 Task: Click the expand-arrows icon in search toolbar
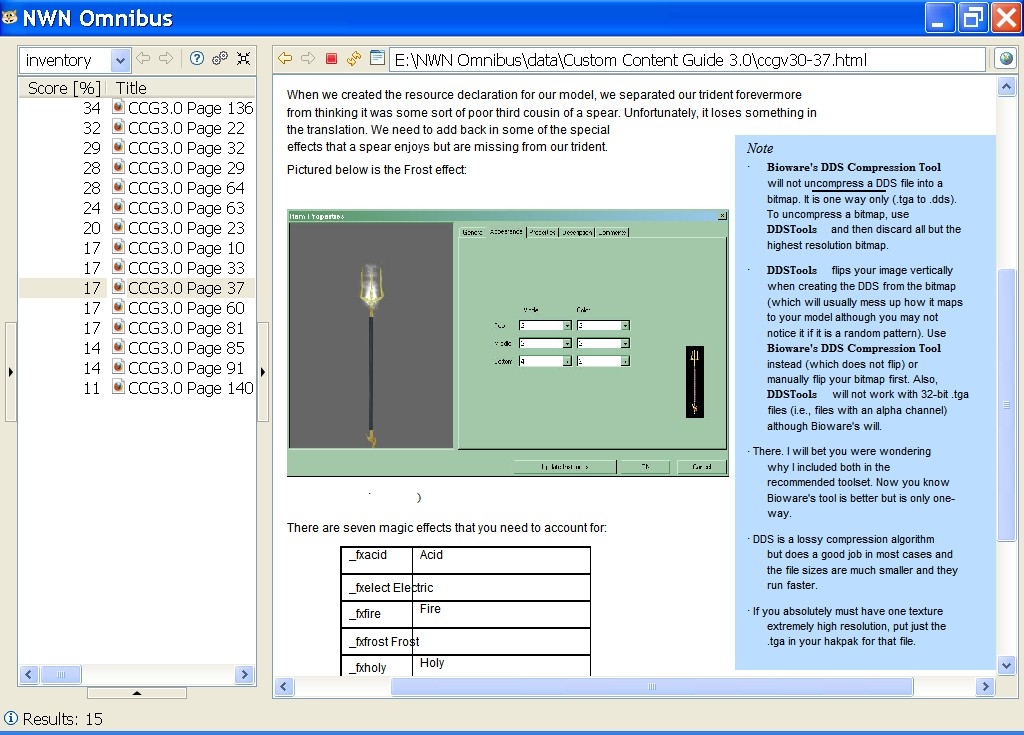(x=243, y=59)
